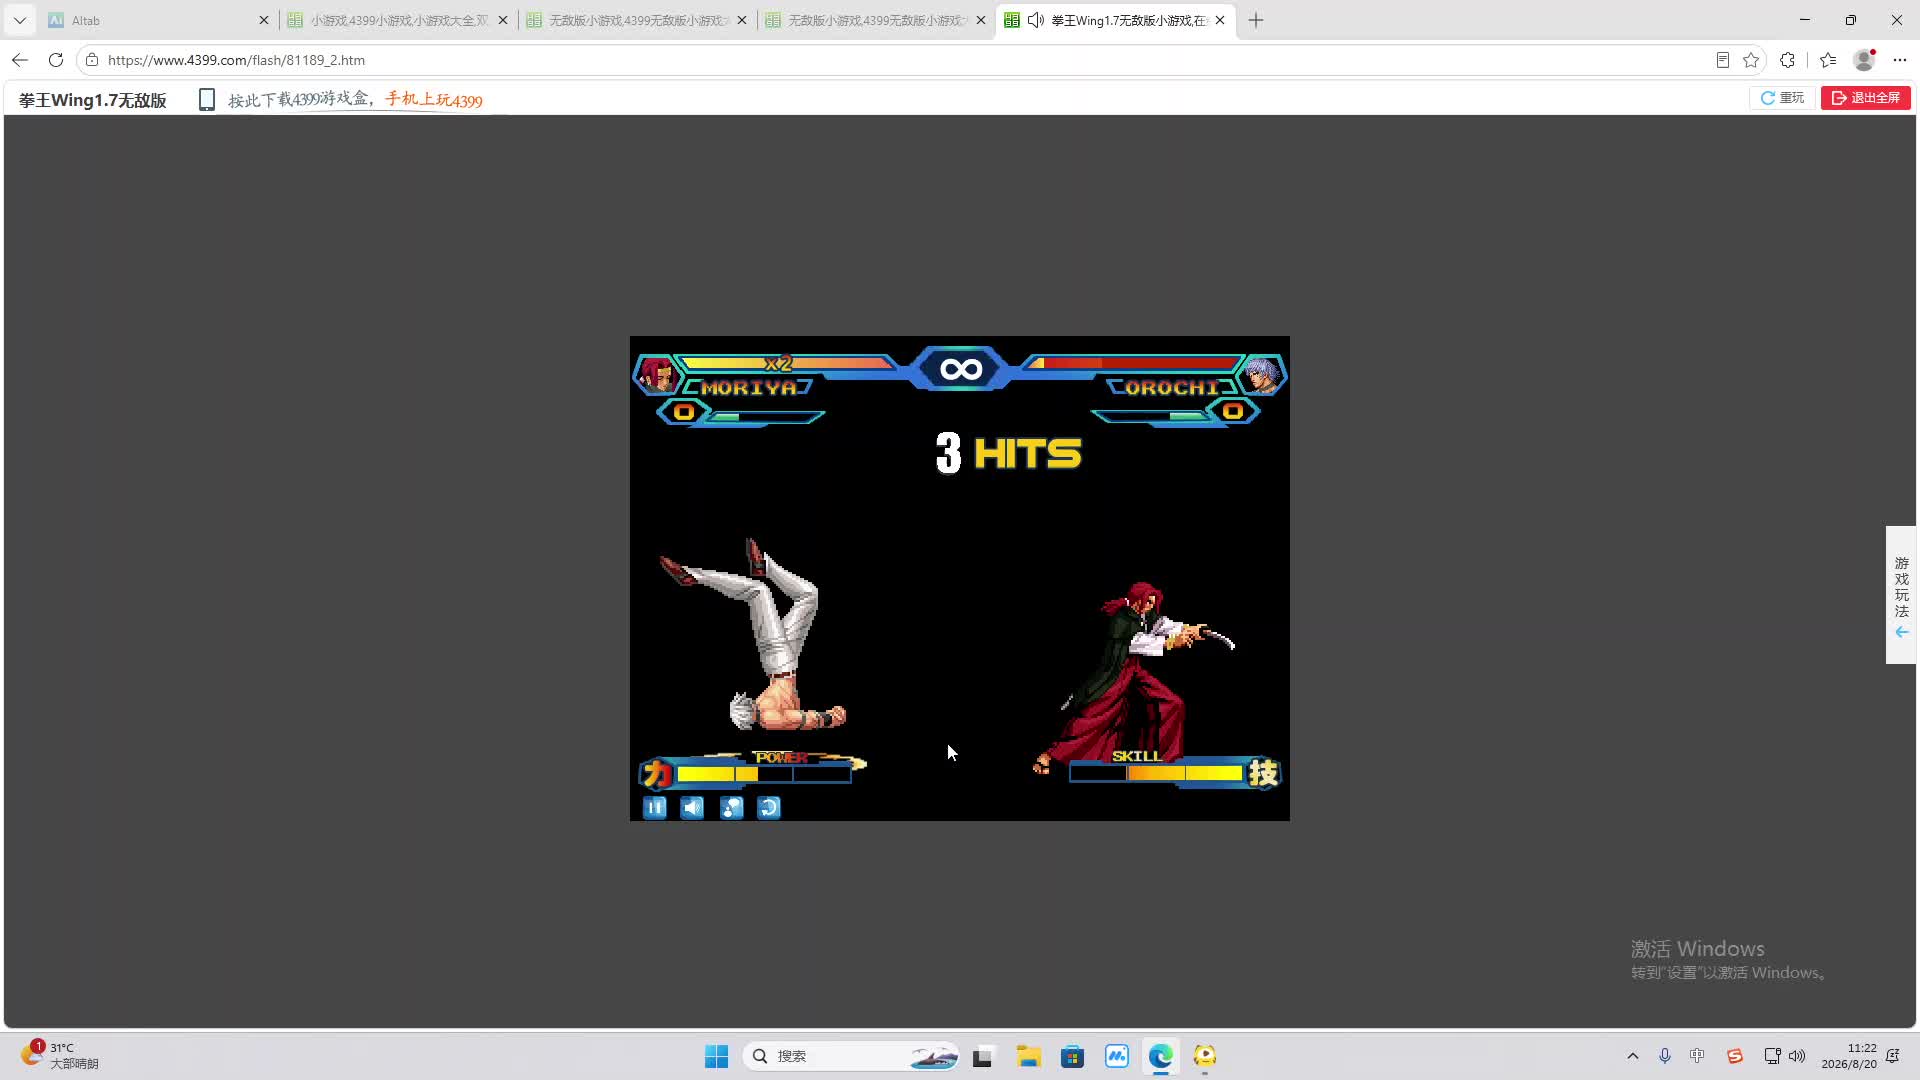Open the yellow app icon in taskbar

coord(1205,1056)
